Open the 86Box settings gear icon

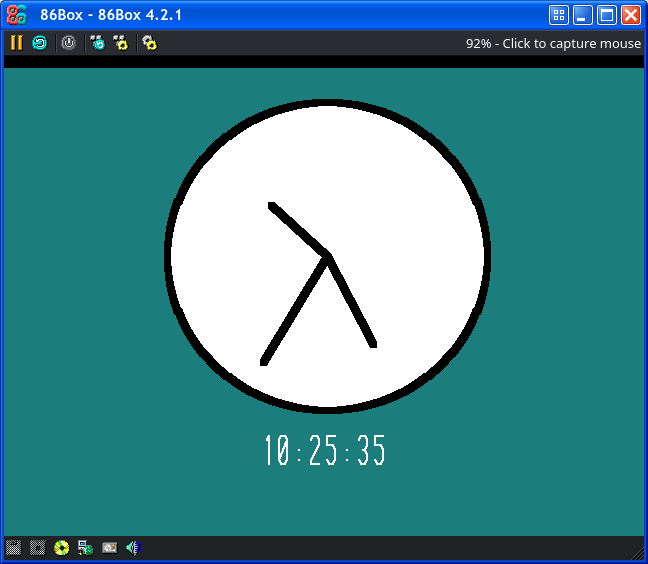click(149, 43)
